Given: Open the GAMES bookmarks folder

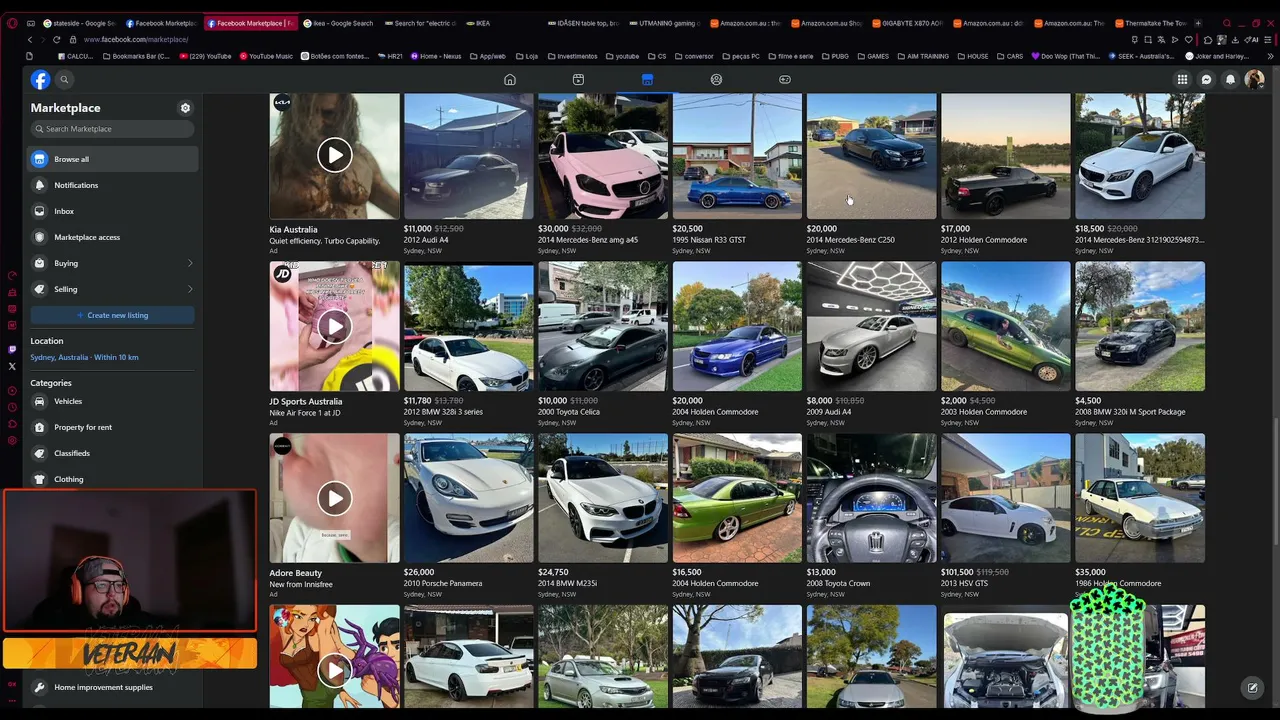Looking at the screenshot, I should point(873,56).
